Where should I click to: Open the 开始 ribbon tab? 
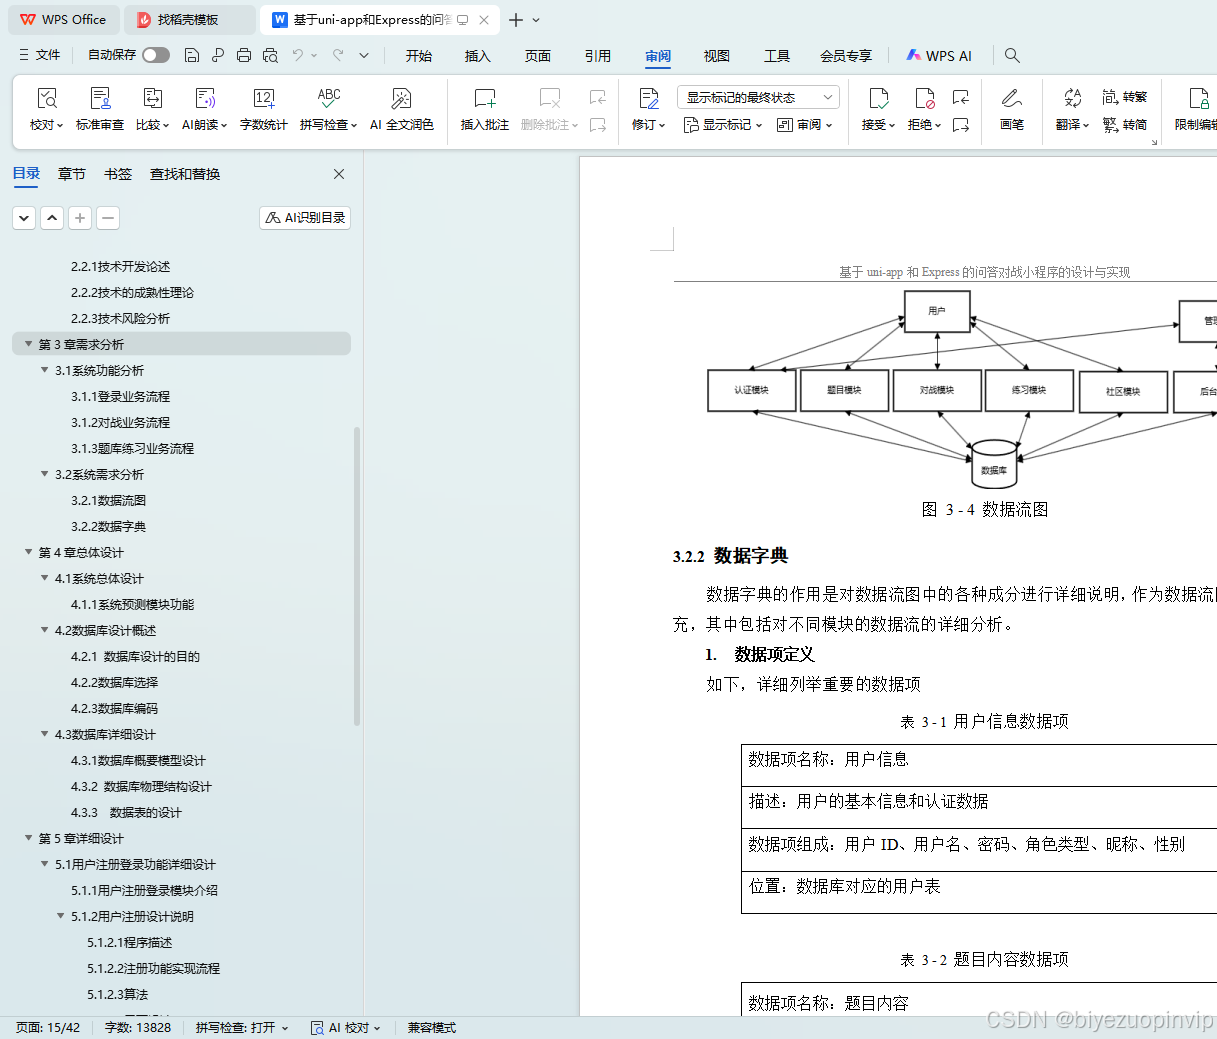419,56
